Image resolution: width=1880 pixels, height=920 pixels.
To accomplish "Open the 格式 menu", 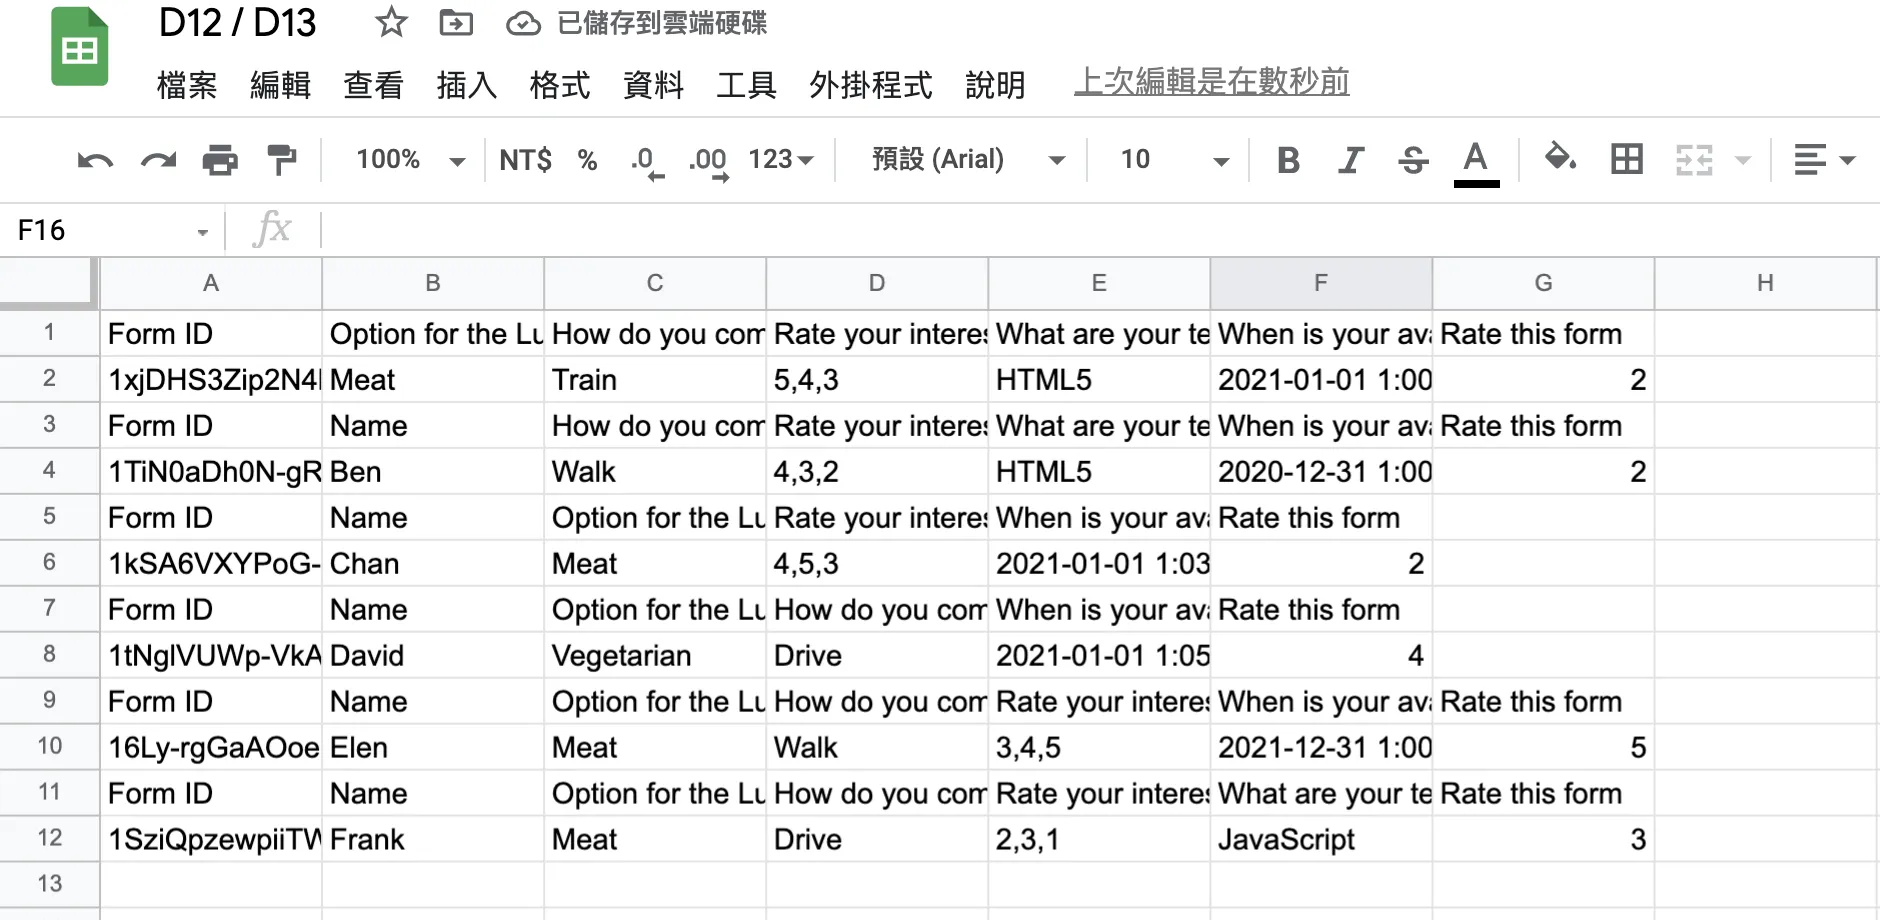I will [x=559, y=85].
